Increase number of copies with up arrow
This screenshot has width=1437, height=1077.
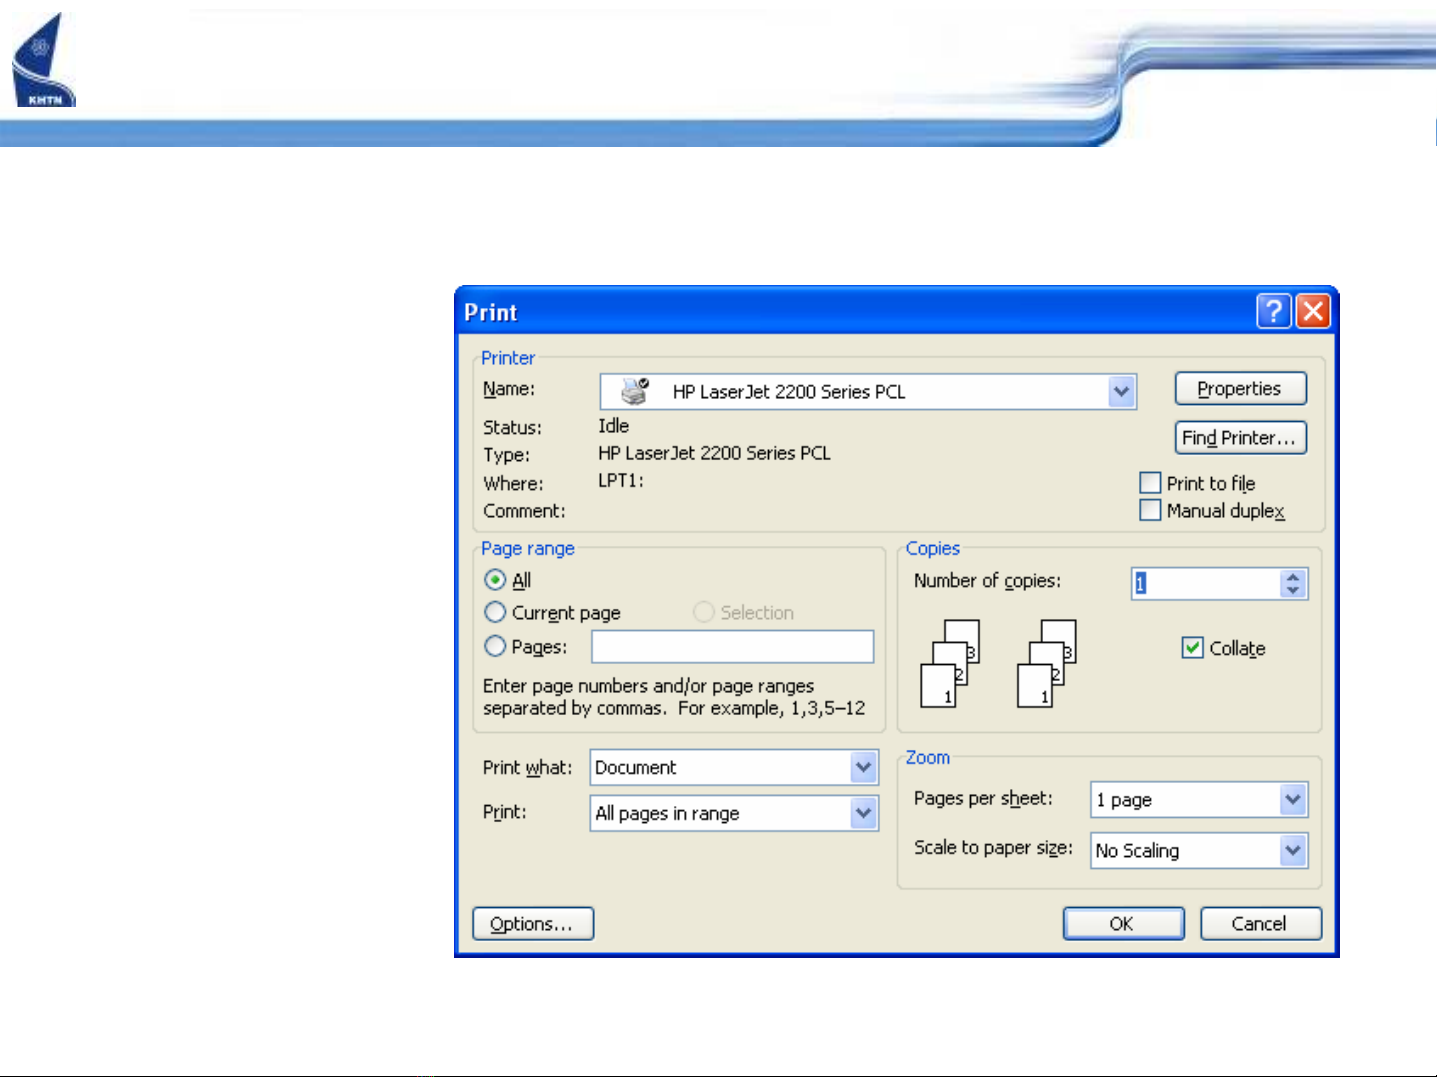(x=1293, y=577)
